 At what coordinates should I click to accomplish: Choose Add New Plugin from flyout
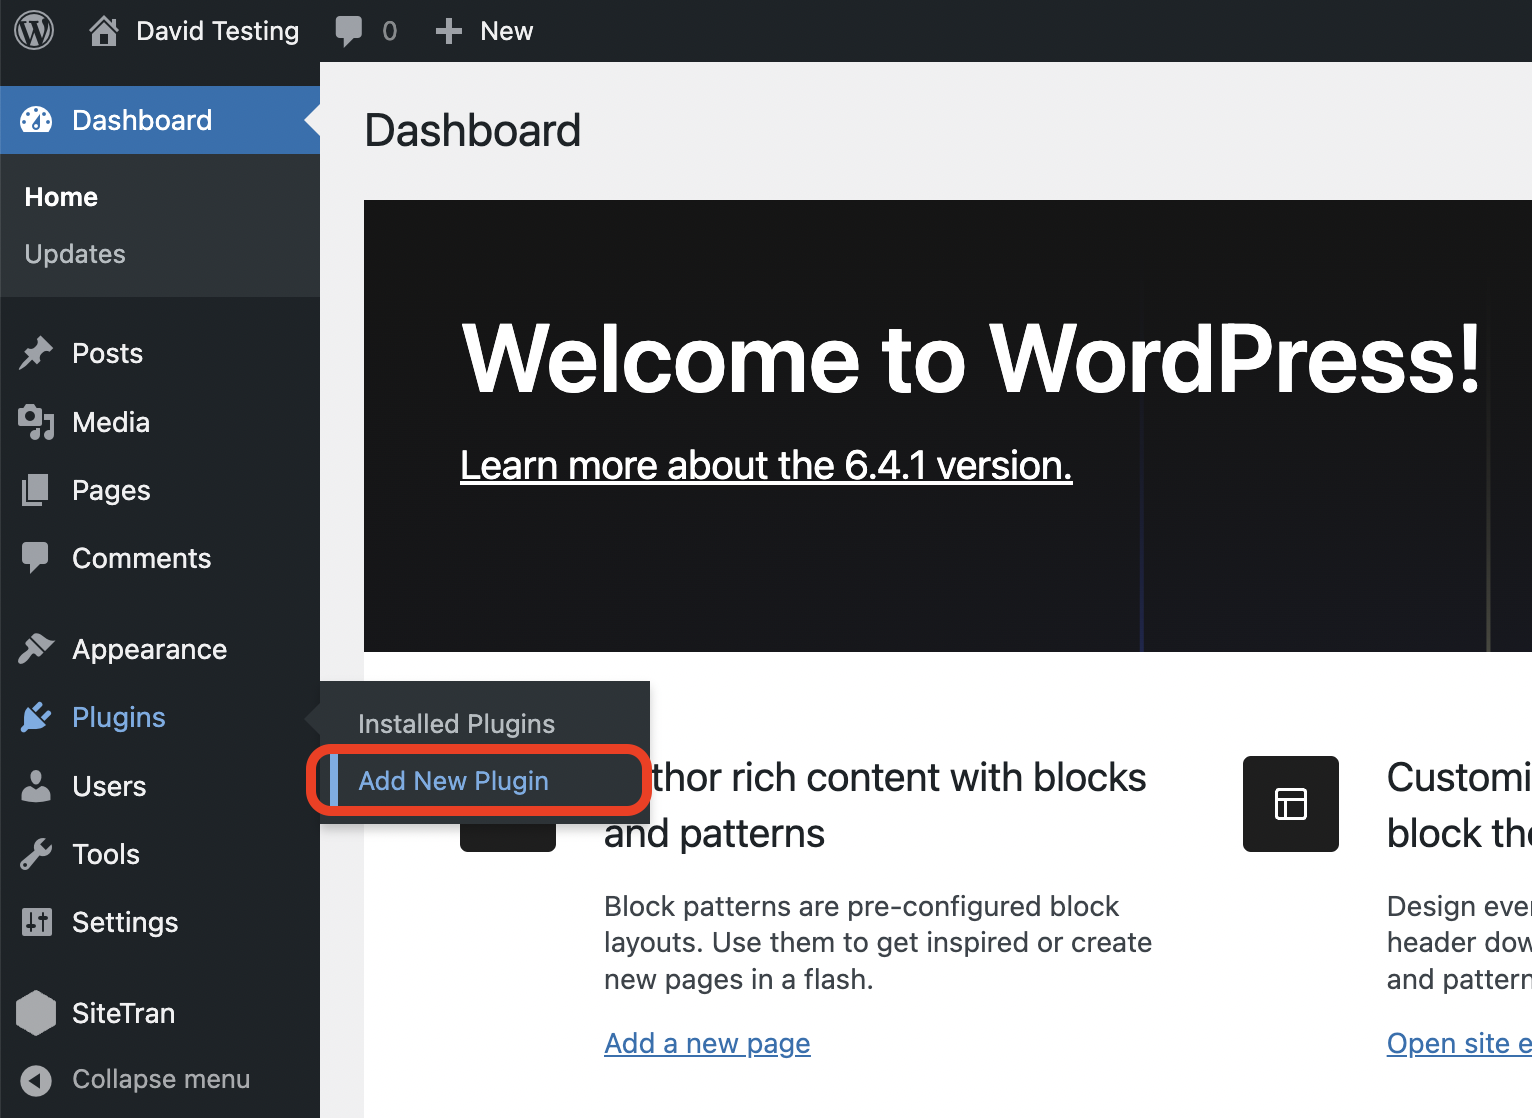coord(453,781)
